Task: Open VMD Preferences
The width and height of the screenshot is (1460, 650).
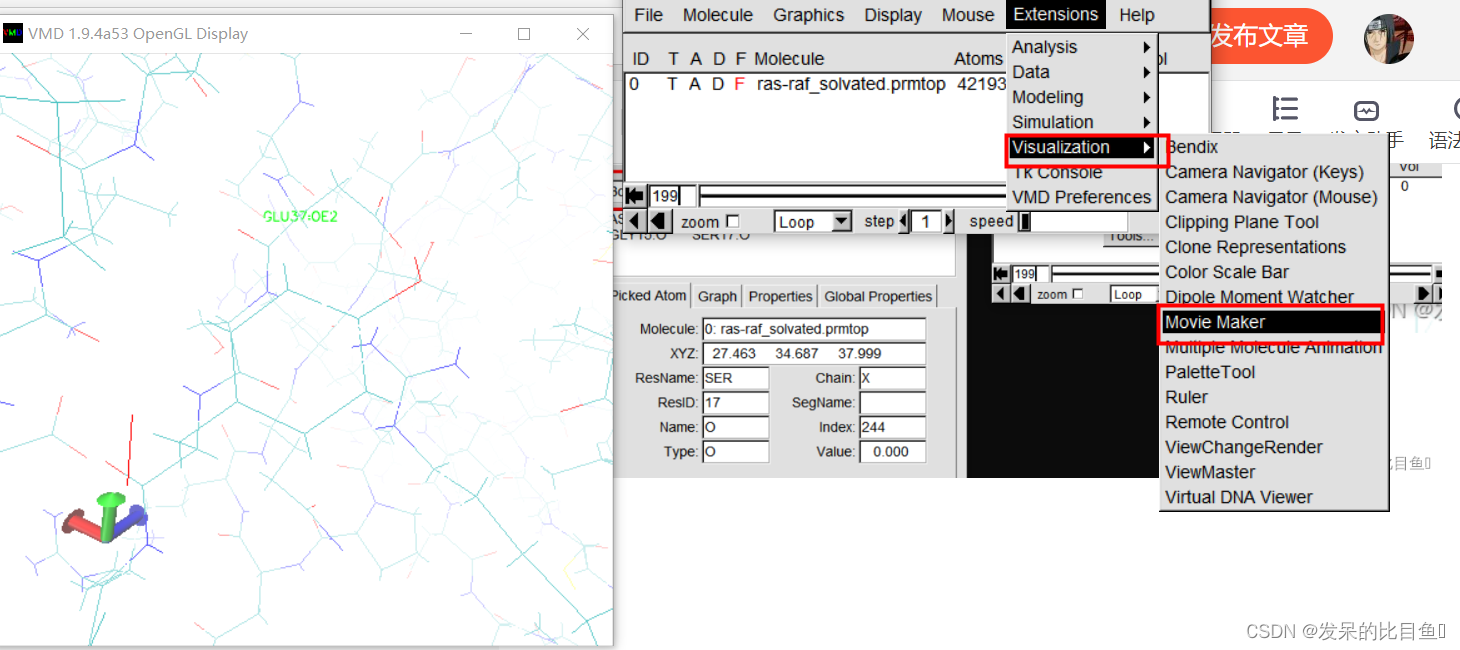Action: tap(1082, 197)
